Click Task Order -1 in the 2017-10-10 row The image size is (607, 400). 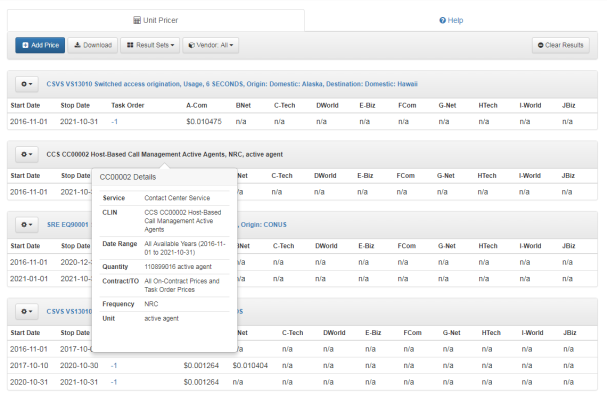[115, 366]
